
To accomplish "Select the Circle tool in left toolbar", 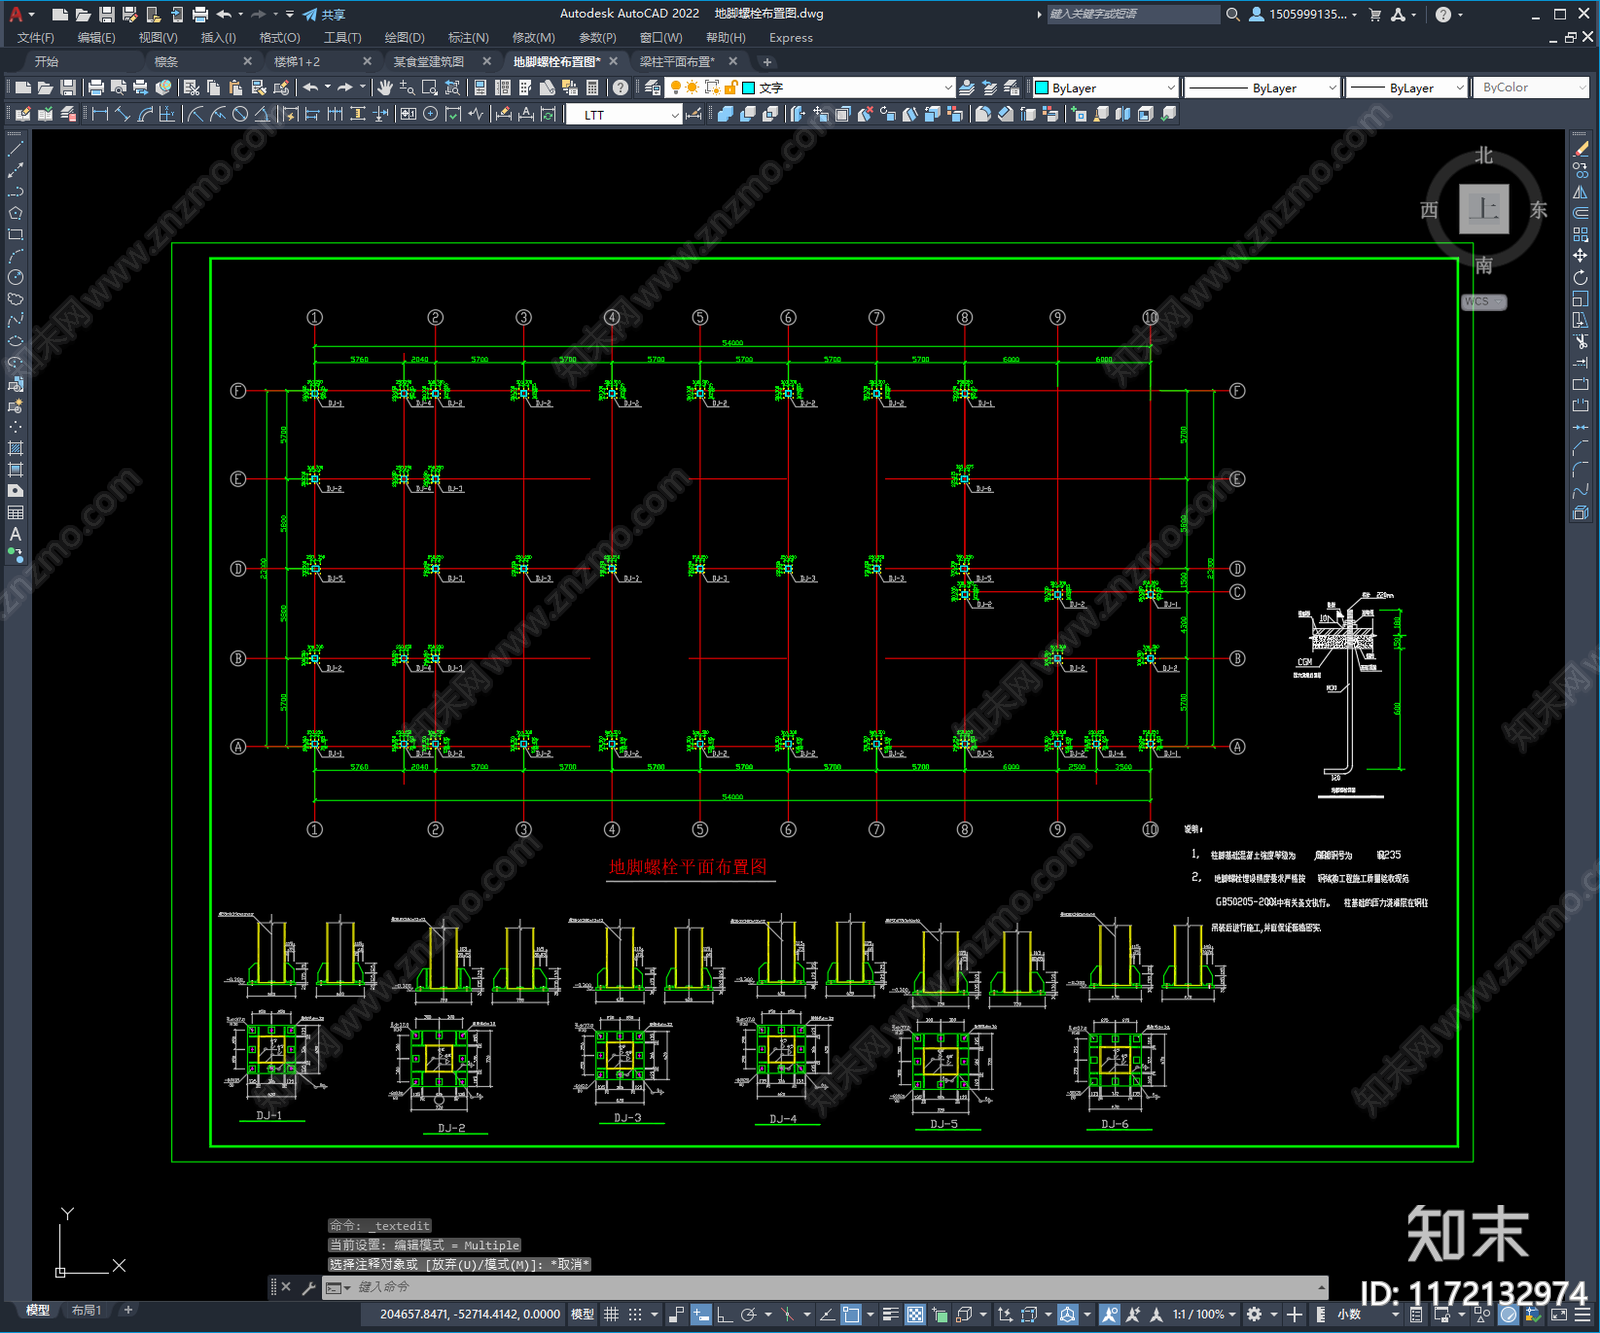I will [15, 277].
